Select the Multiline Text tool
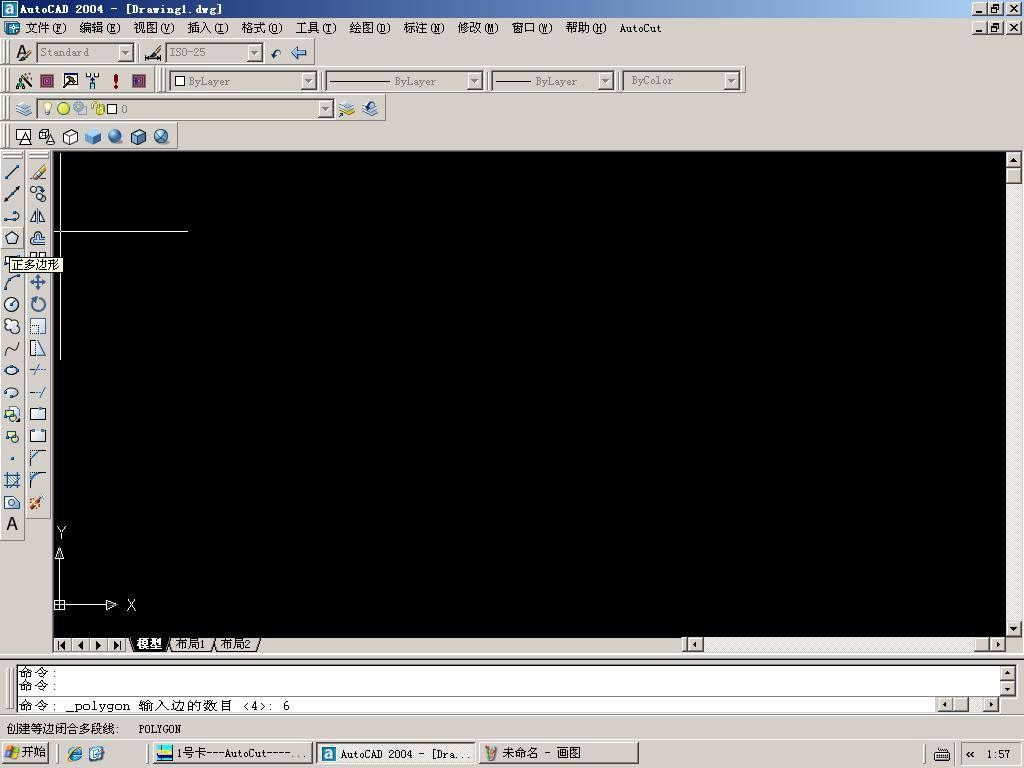Screen dimensions: 1024x768 coord(12,524)
